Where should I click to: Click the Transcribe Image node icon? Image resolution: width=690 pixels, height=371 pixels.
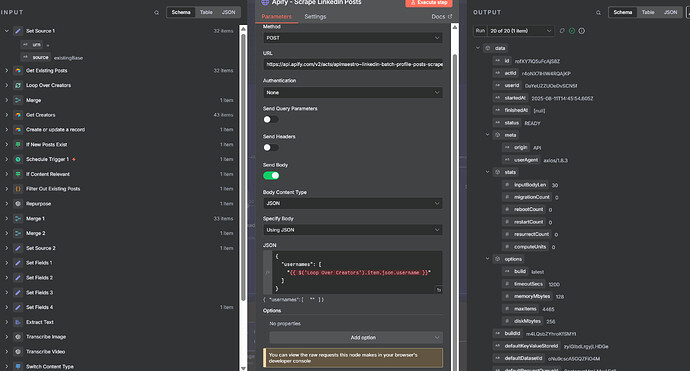[x=18, y=337]
